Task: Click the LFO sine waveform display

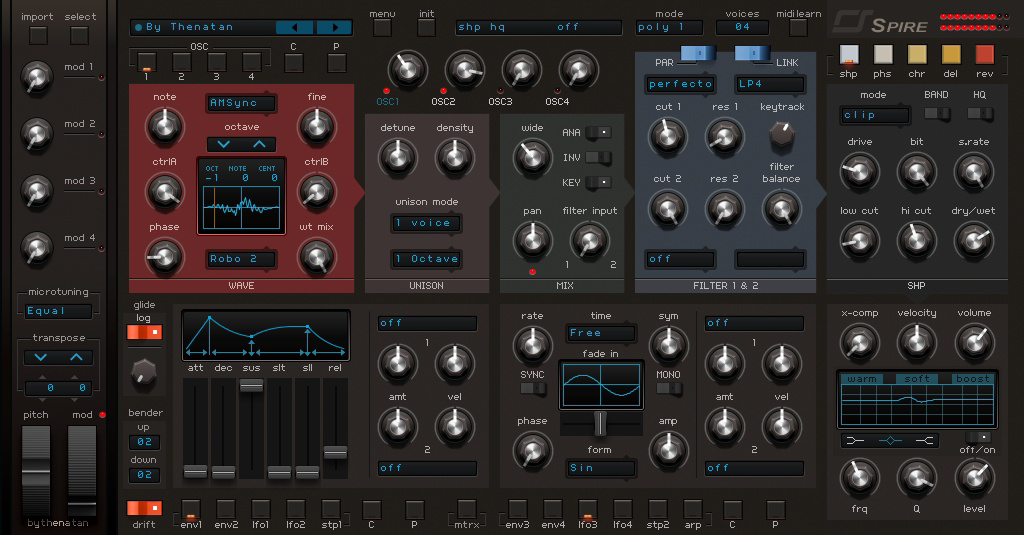Action: pyautogui.click(x=601, y=385)
